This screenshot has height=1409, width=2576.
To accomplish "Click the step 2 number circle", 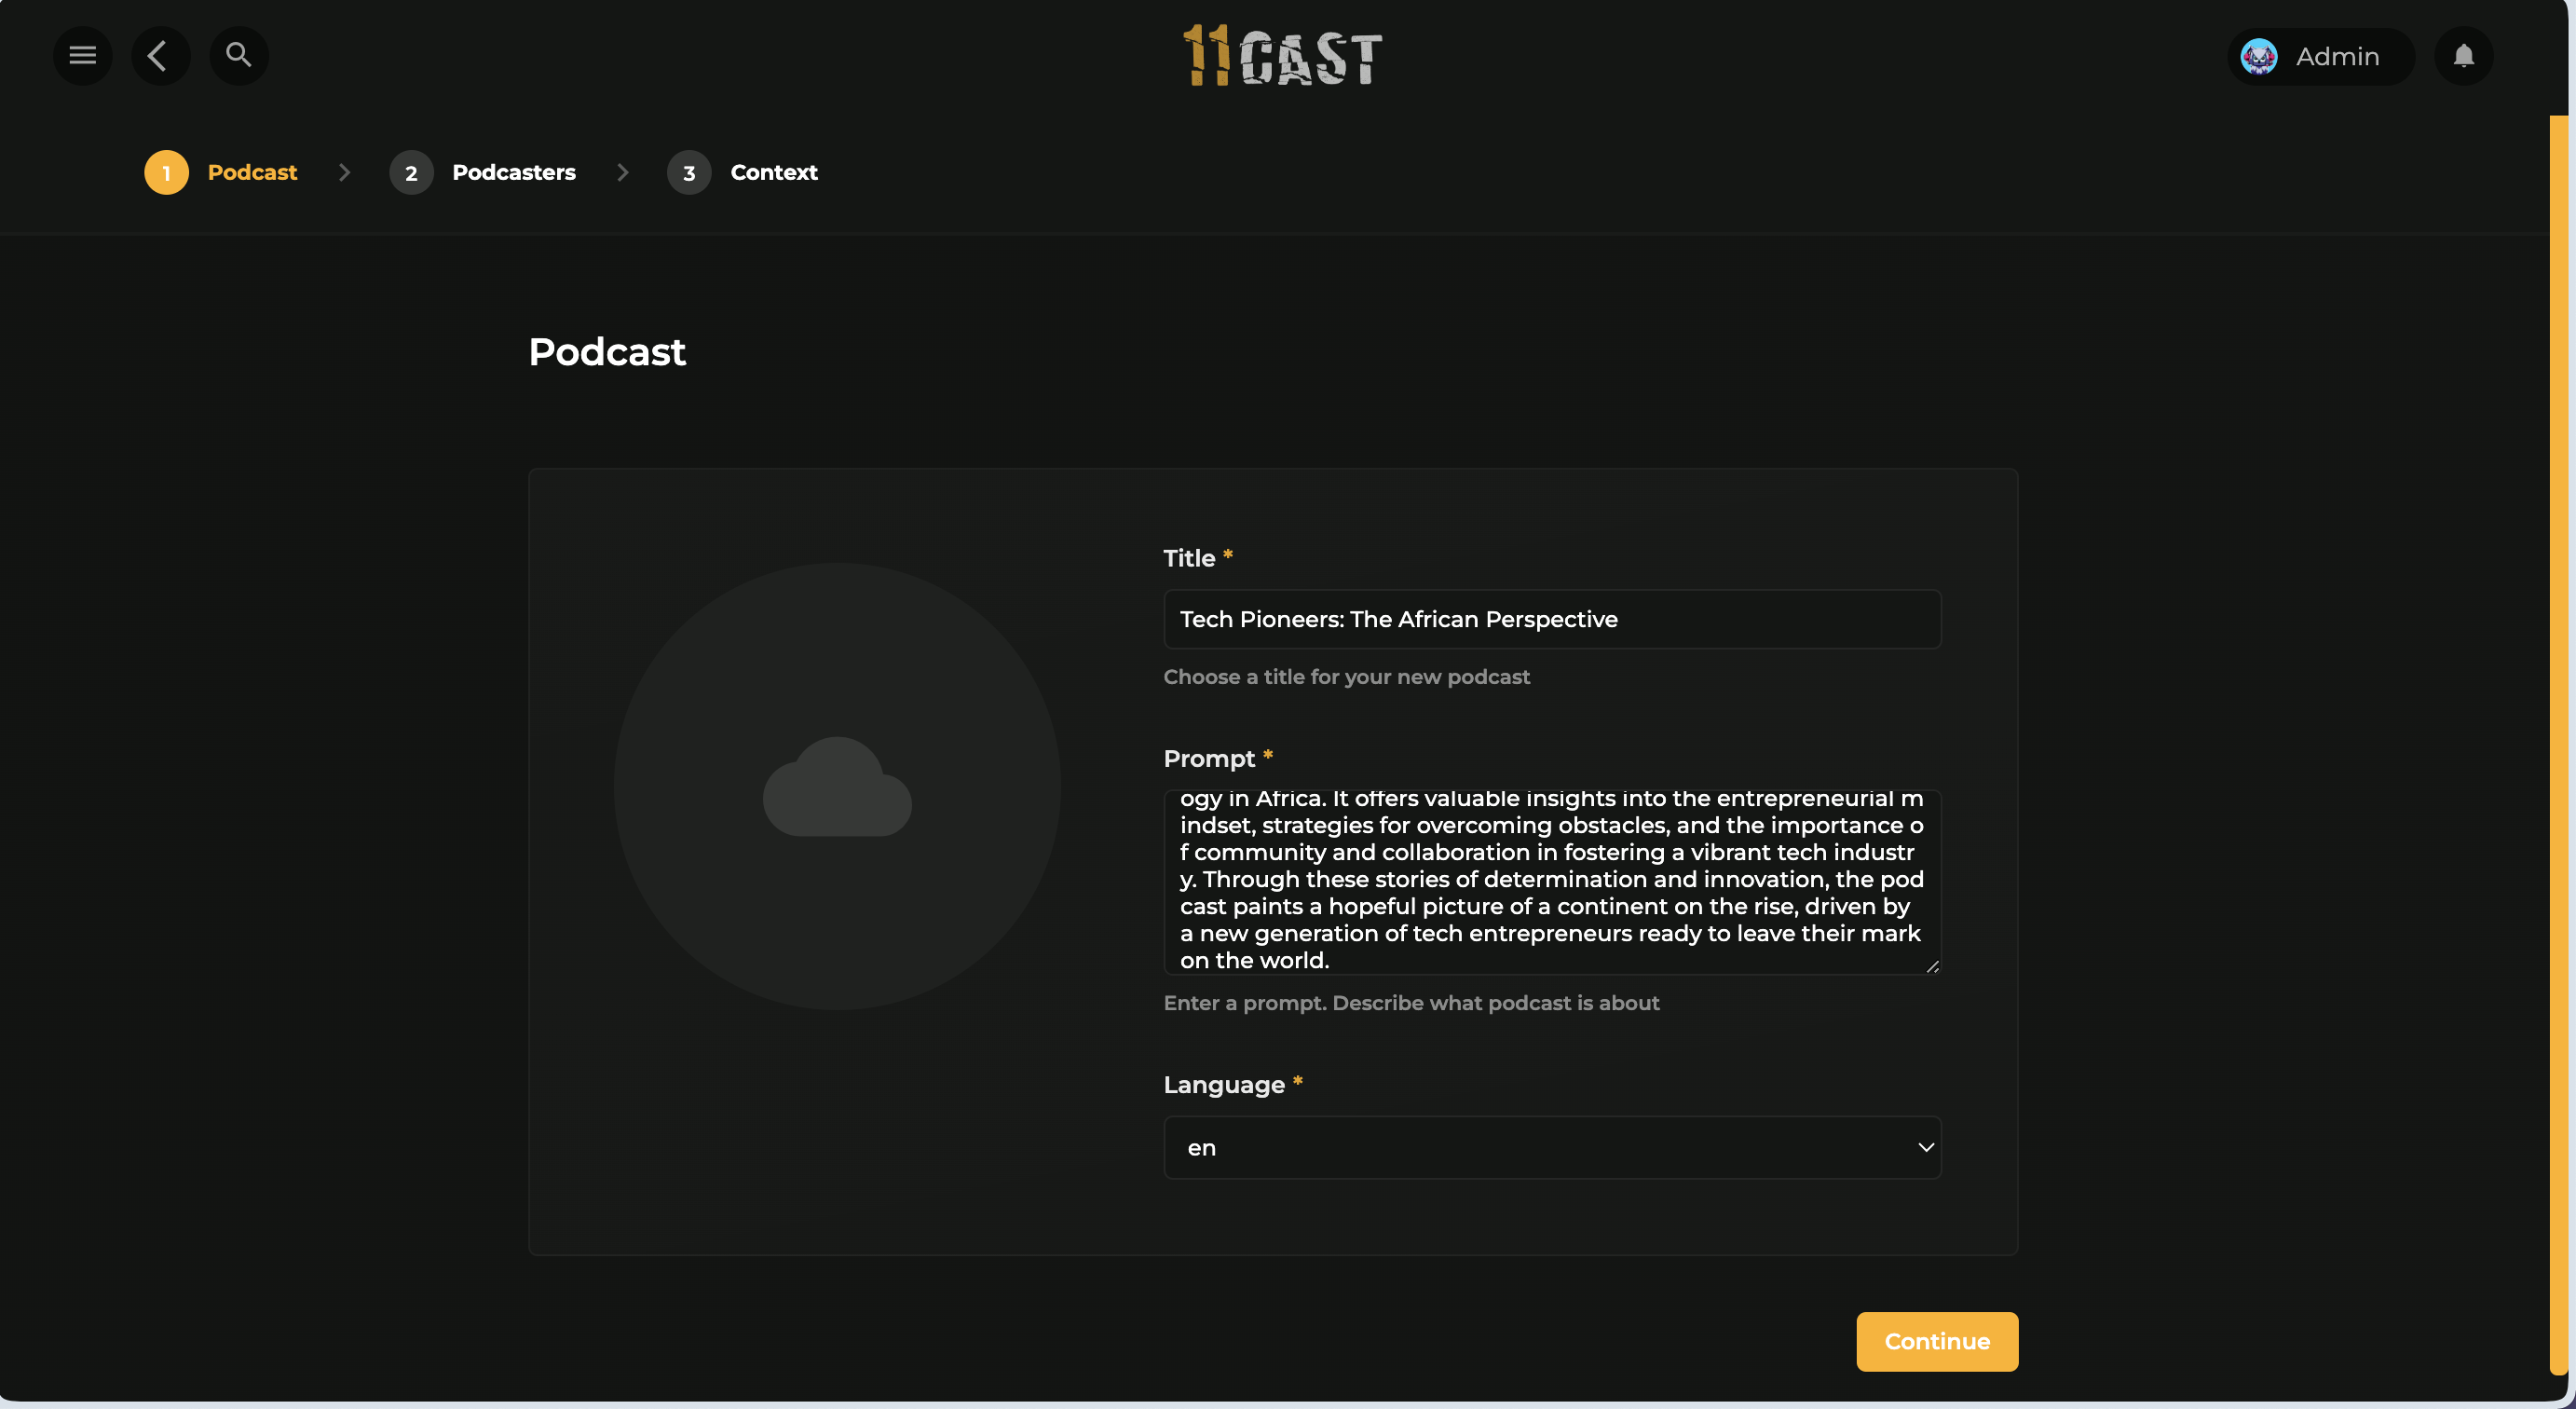I will (410, 172).
